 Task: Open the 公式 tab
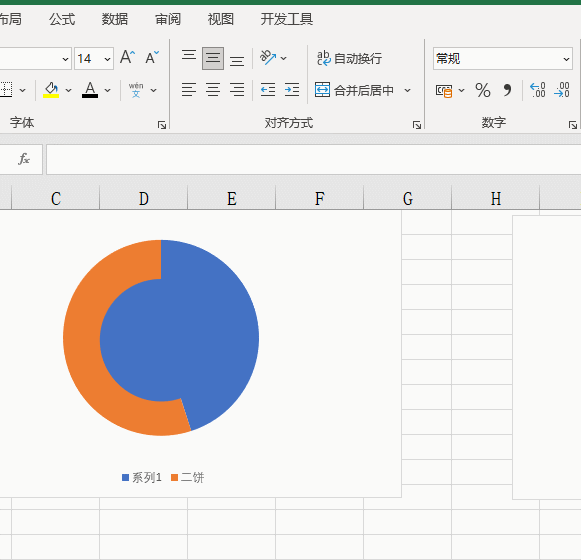coord(62,19)
